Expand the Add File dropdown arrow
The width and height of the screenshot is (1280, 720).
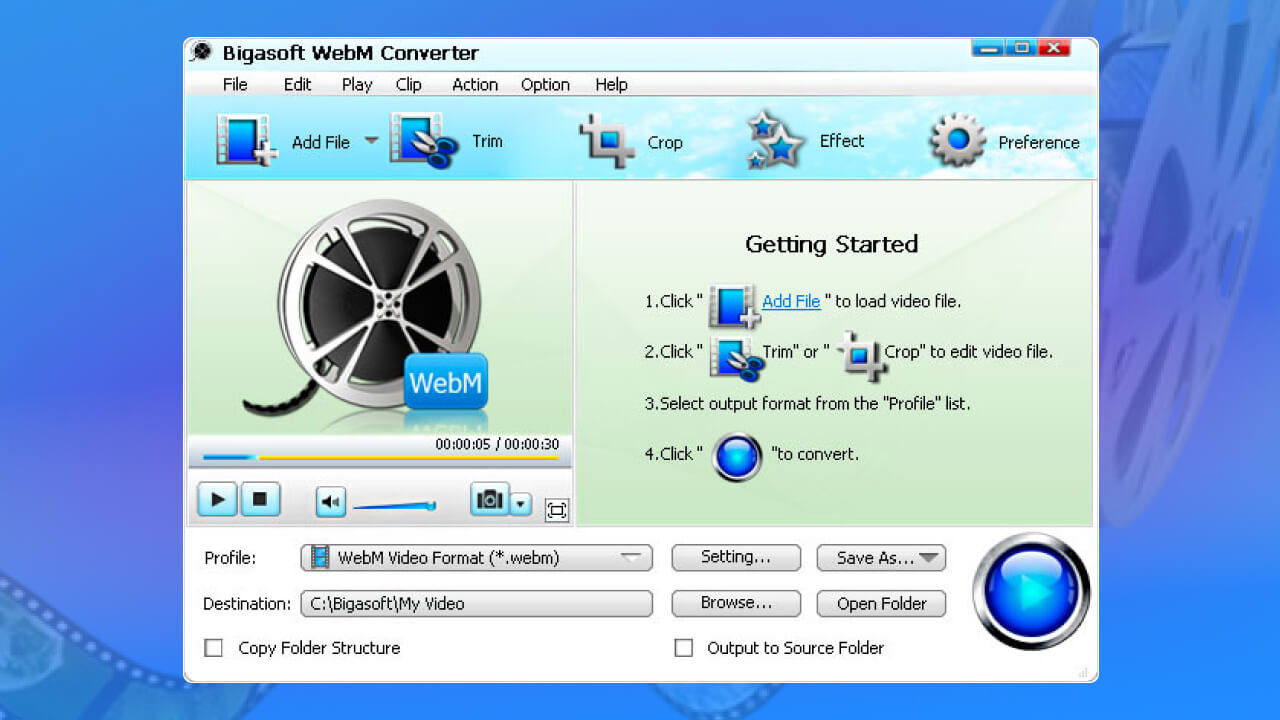point(371,140)
